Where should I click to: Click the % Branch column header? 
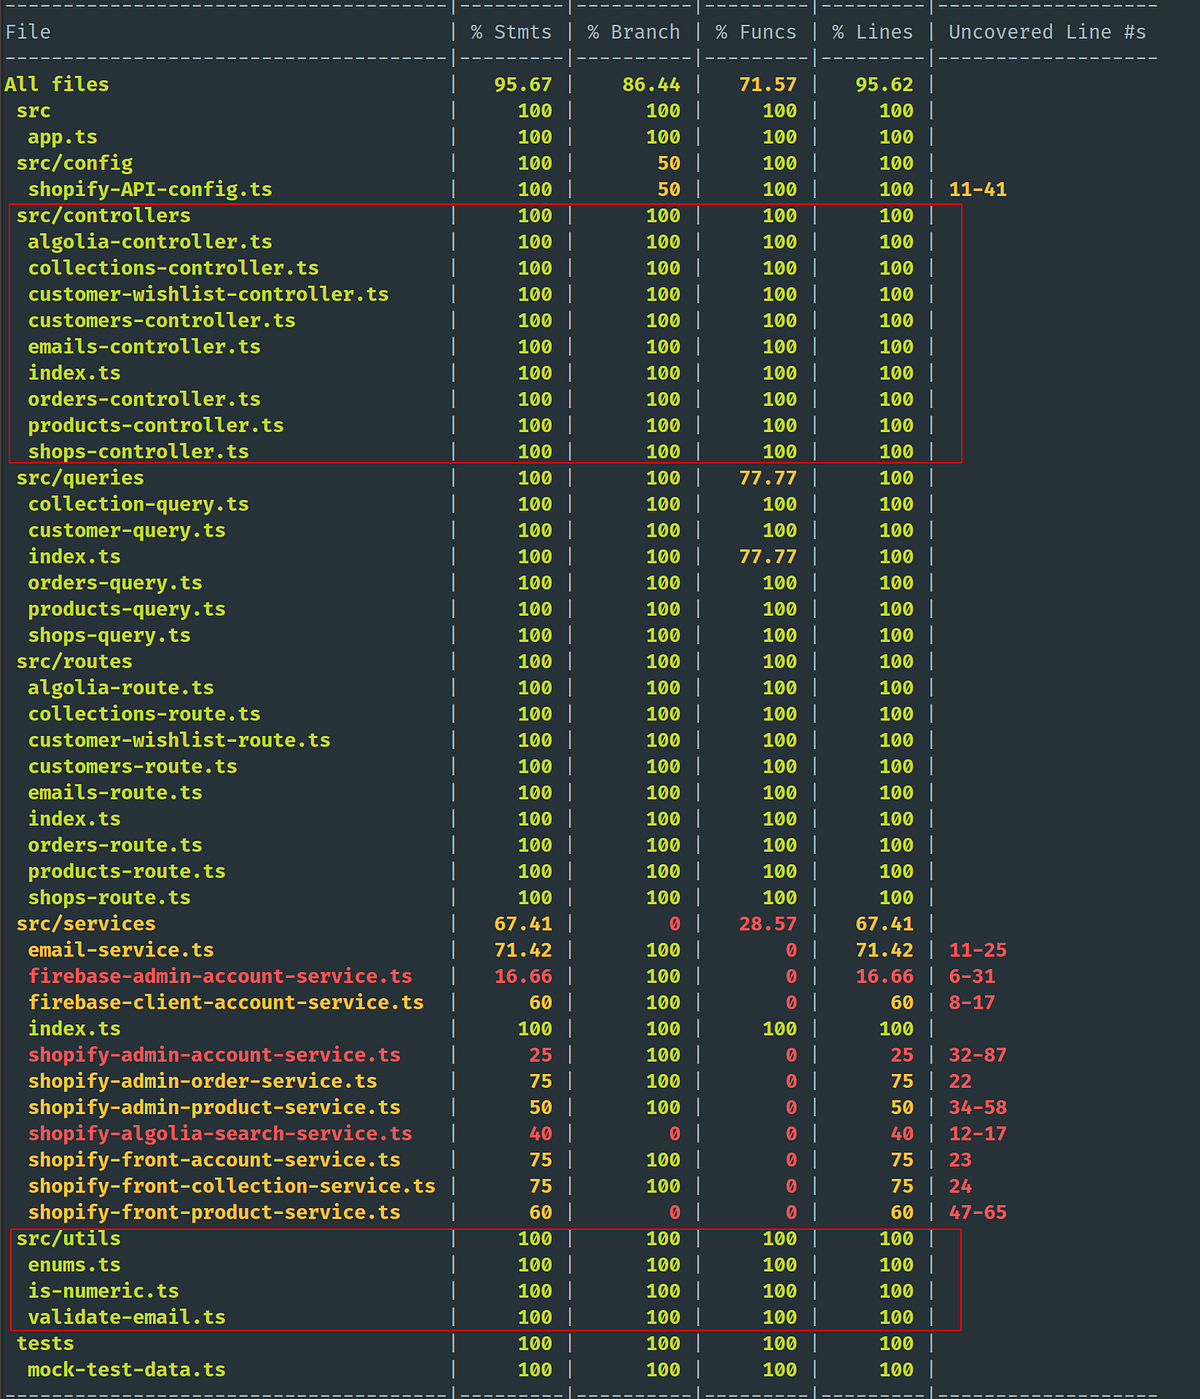point(633,31)
